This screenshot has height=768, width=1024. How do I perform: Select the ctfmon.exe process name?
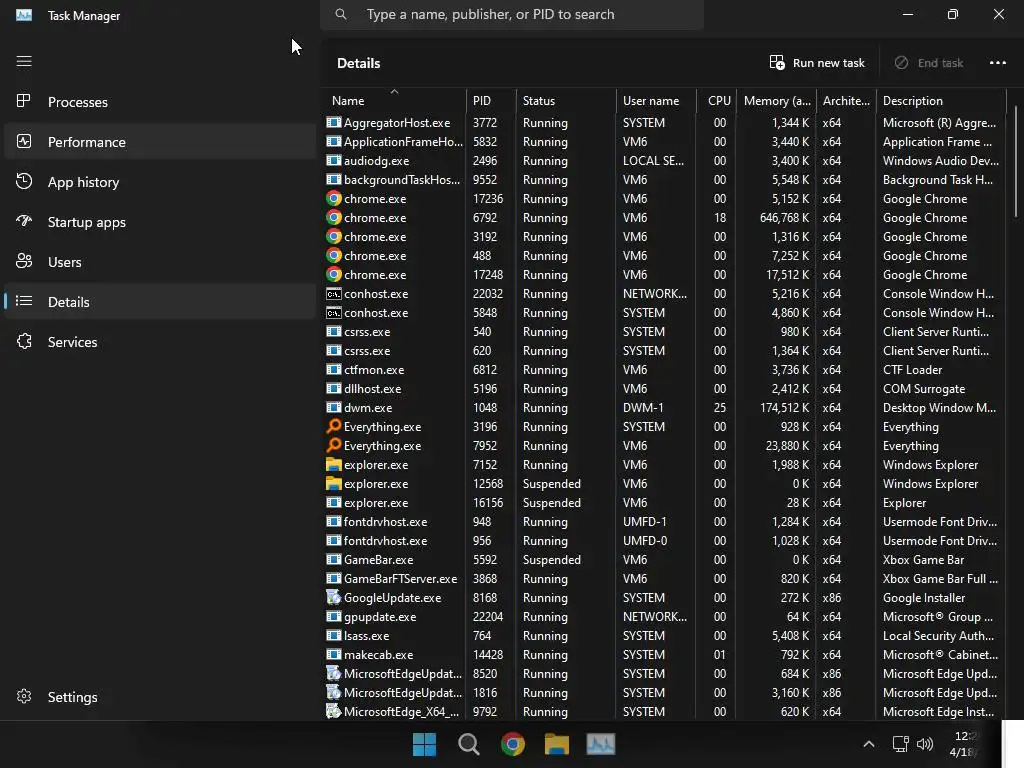pos(374,370)
